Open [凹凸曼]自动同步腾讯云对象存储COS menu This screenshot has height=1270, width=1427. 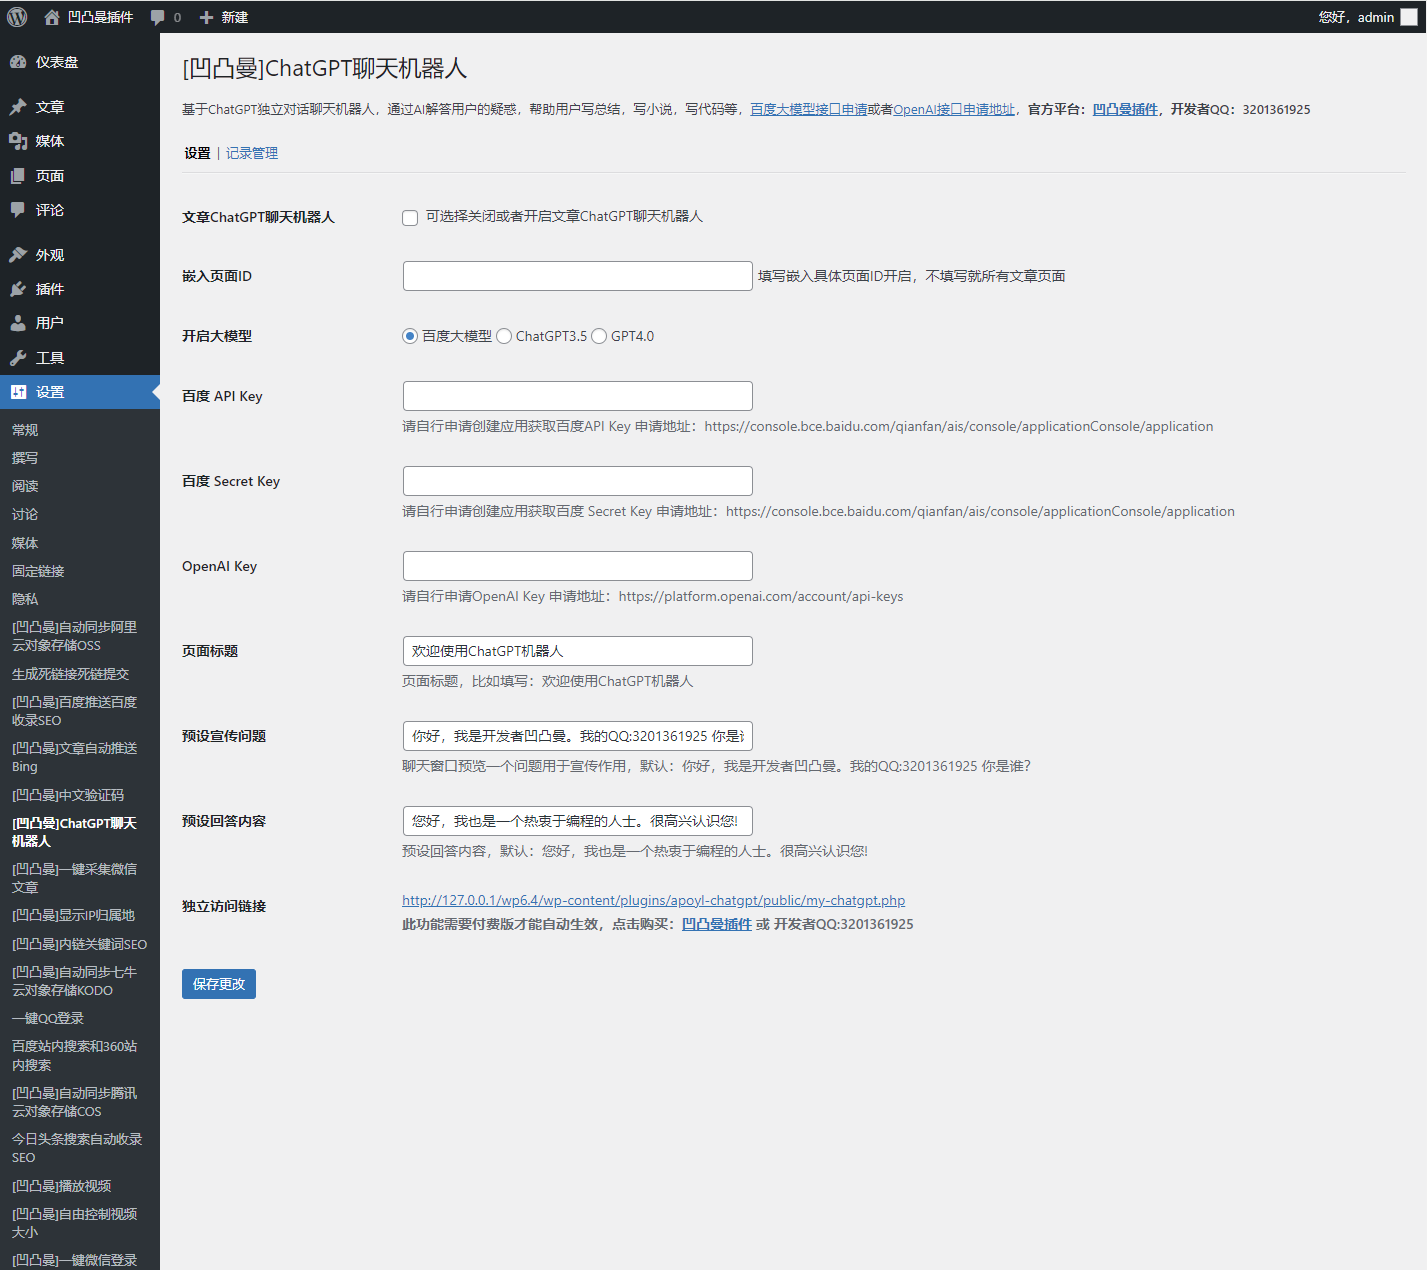coord(75,1102)
